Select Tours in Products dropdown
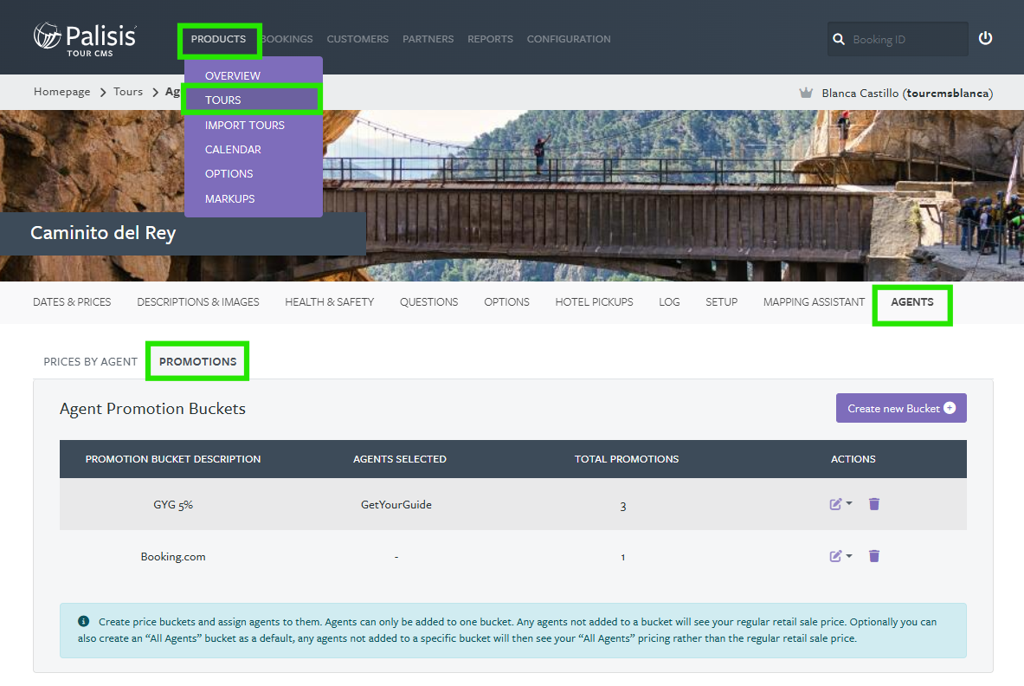The height and width of the screenshot is (686, 1024). (x=223, y=100)
